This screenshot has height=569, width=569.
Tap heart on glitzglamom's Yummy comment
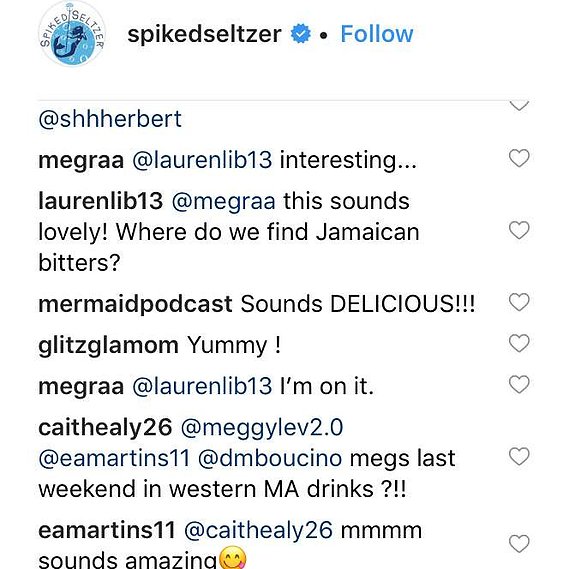pos(519,343)
